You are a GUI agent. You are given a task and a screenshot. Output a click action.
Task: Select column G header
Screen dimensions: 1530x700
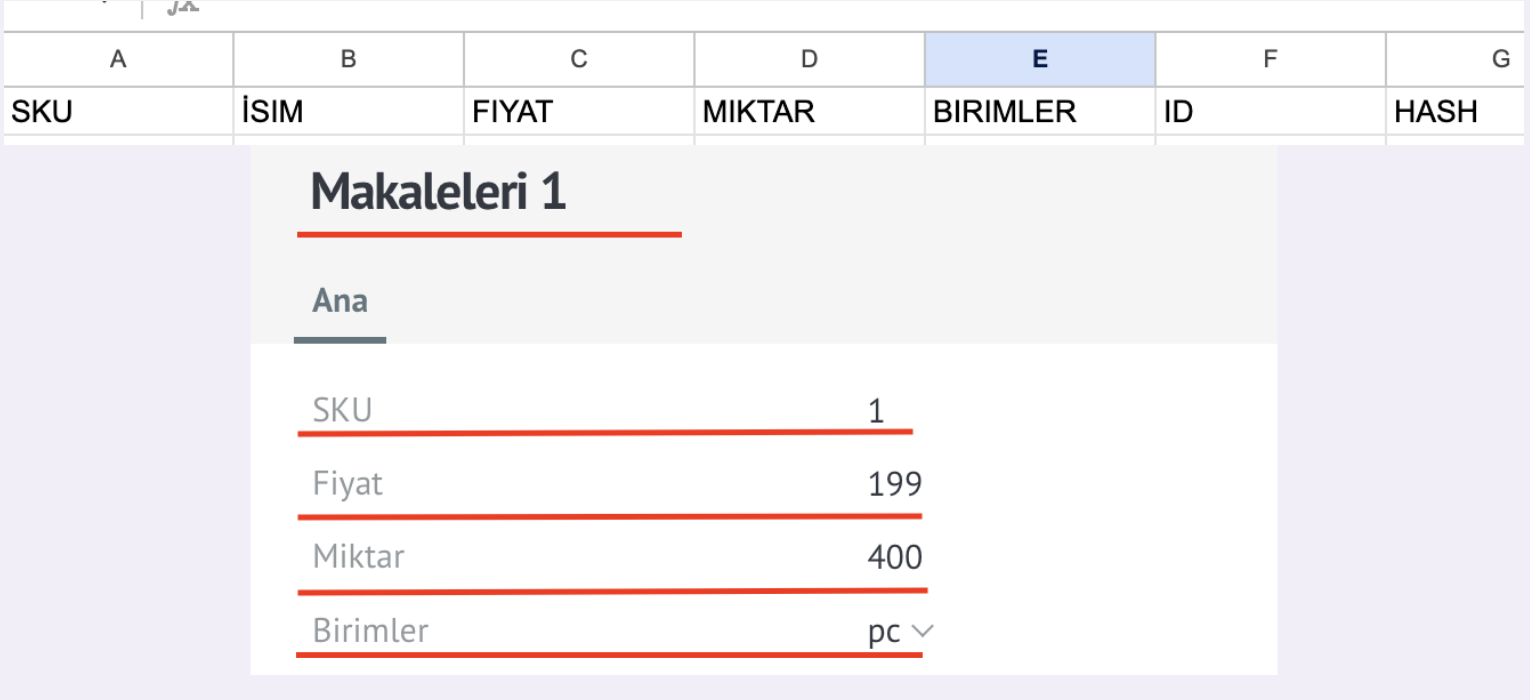(x=1458, y=59)
